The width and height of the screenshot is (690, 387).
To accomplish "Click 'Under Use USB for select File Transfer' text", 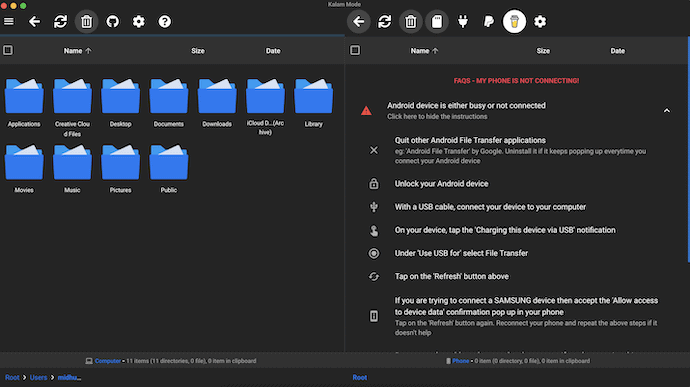I will pyautogui.click(x=461, y=253).
